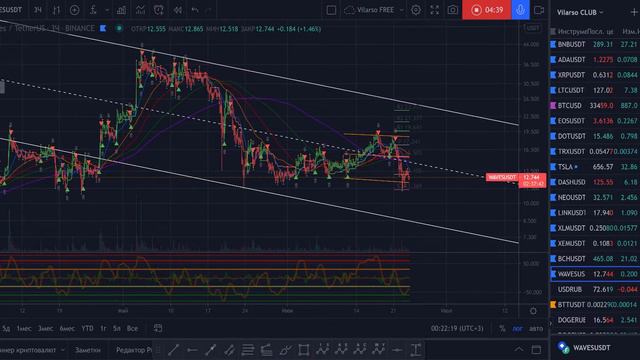Open chart settings gear in top toolbar
The height and width of the screenshot is (360, 640).
click(416, 10)
